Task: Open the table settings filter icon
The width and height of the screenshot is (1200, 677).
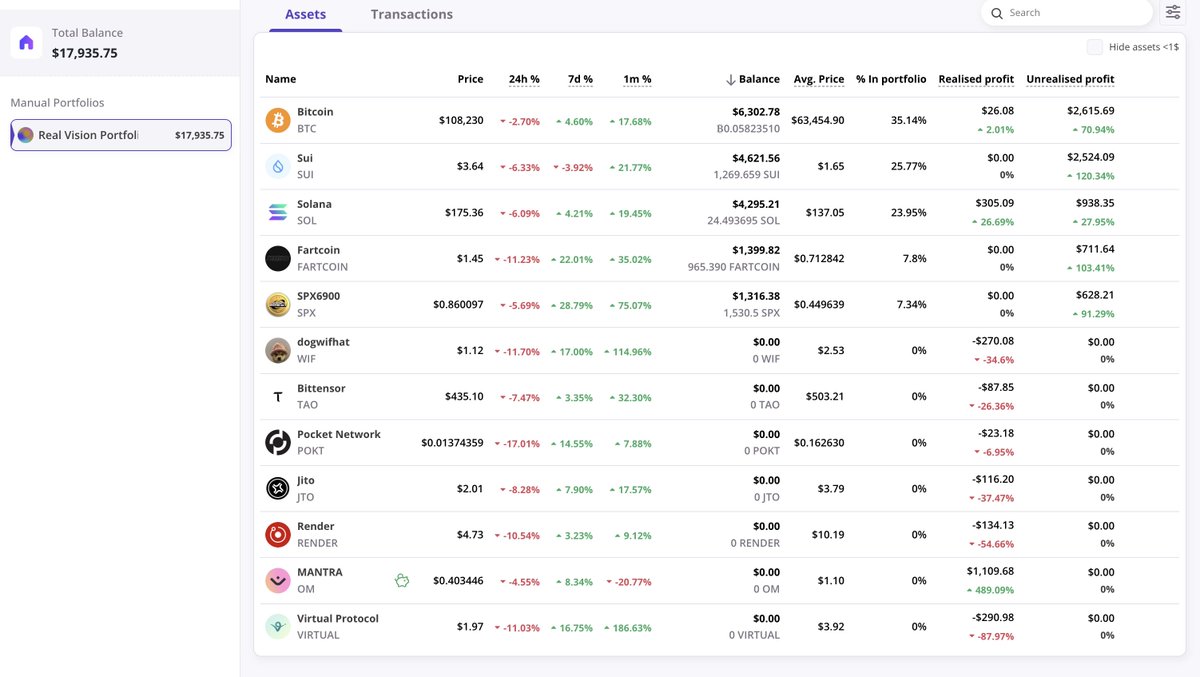Action: pos(1173,12)
